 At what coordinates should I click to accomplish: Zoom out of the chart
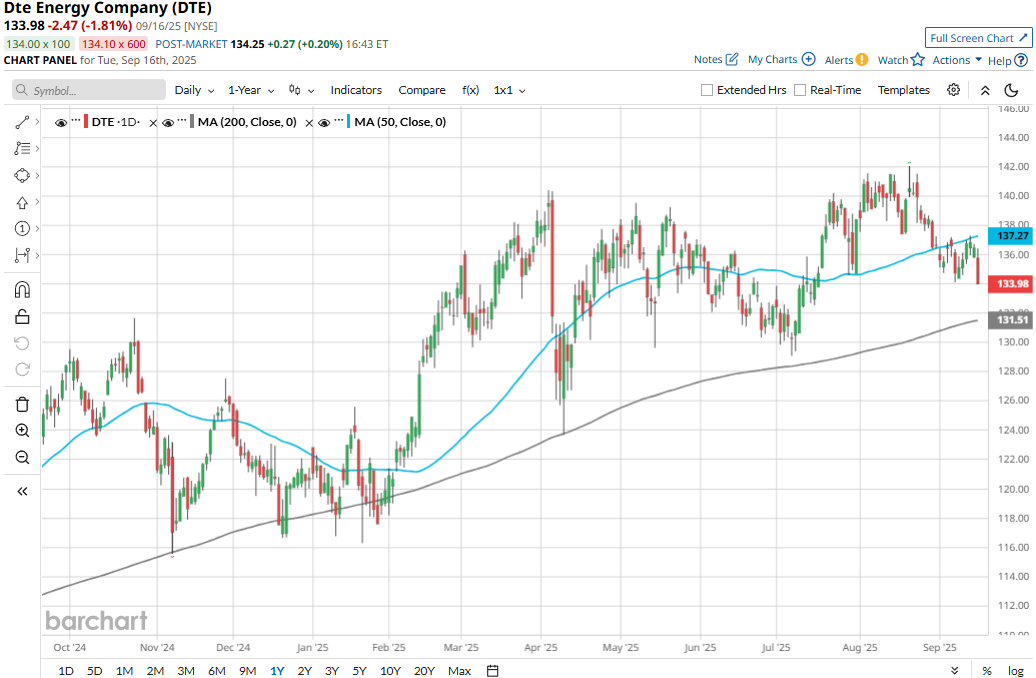point(22,457)
